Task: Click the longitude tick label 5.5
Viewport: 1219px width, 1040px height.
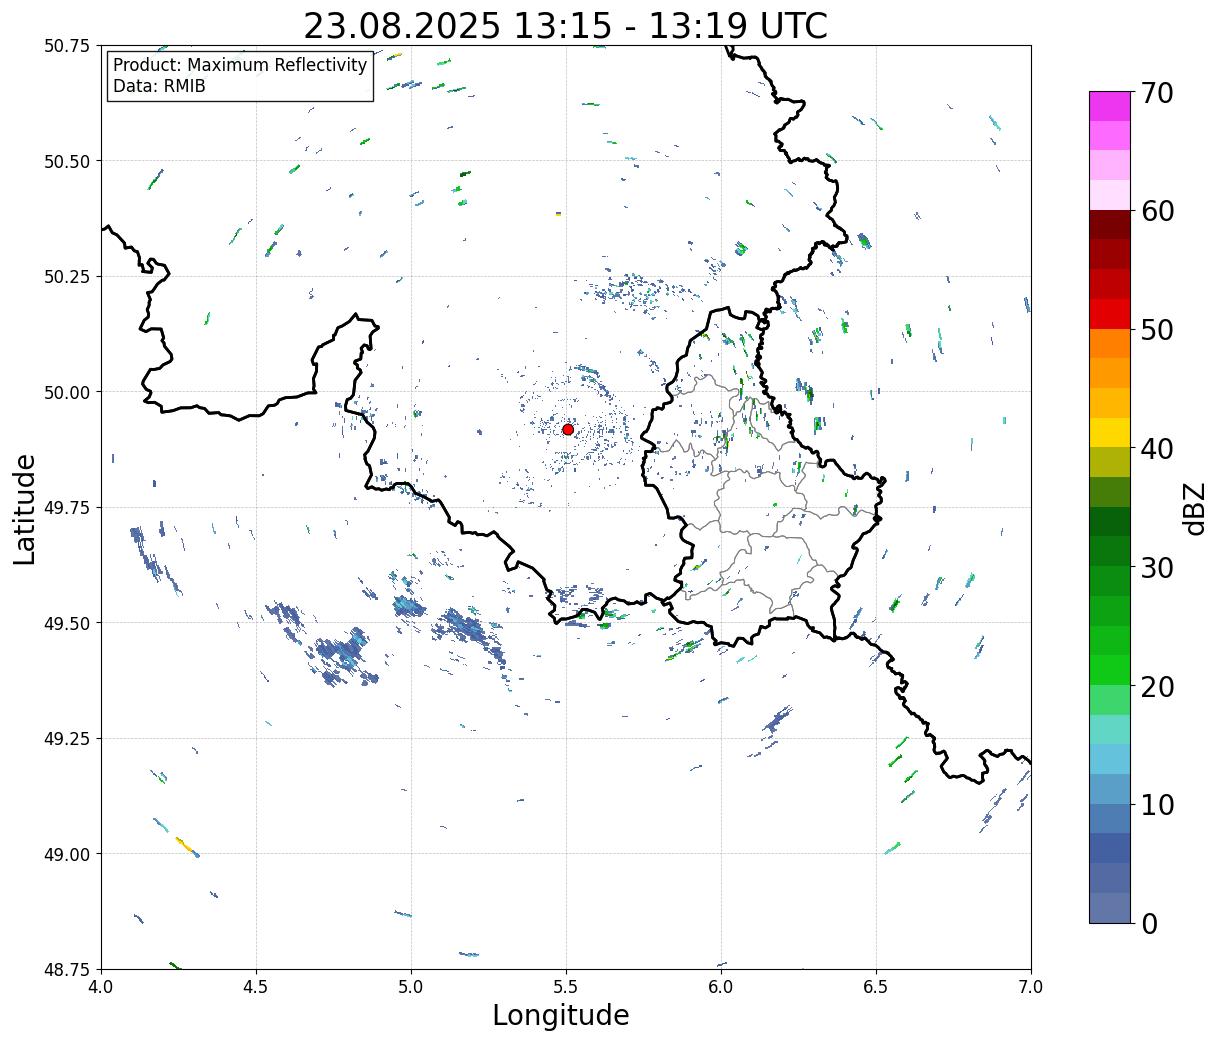Action: pos(566,987)
